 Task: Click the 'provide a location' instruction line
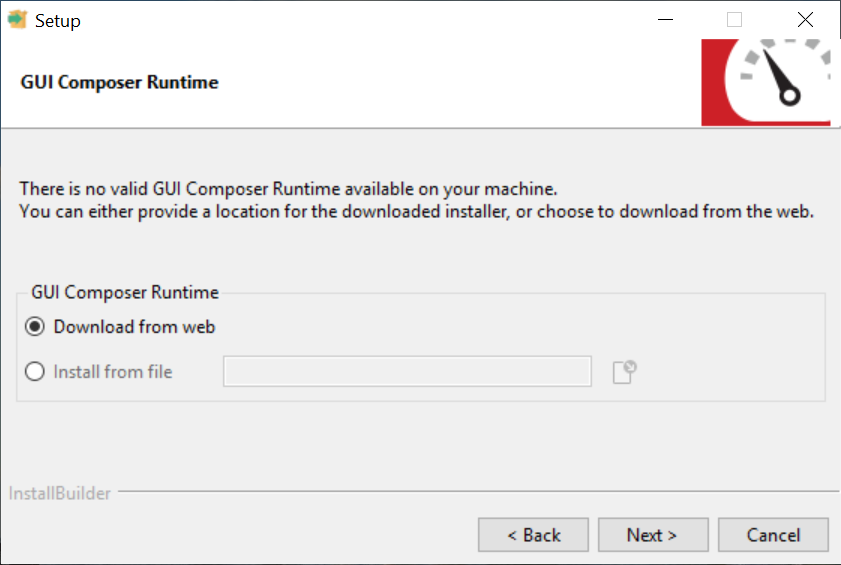[418, 212]
